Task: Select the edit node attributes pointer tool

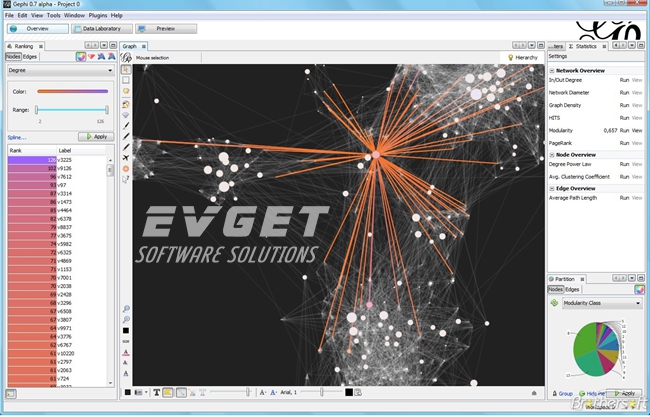Action: 126,179
